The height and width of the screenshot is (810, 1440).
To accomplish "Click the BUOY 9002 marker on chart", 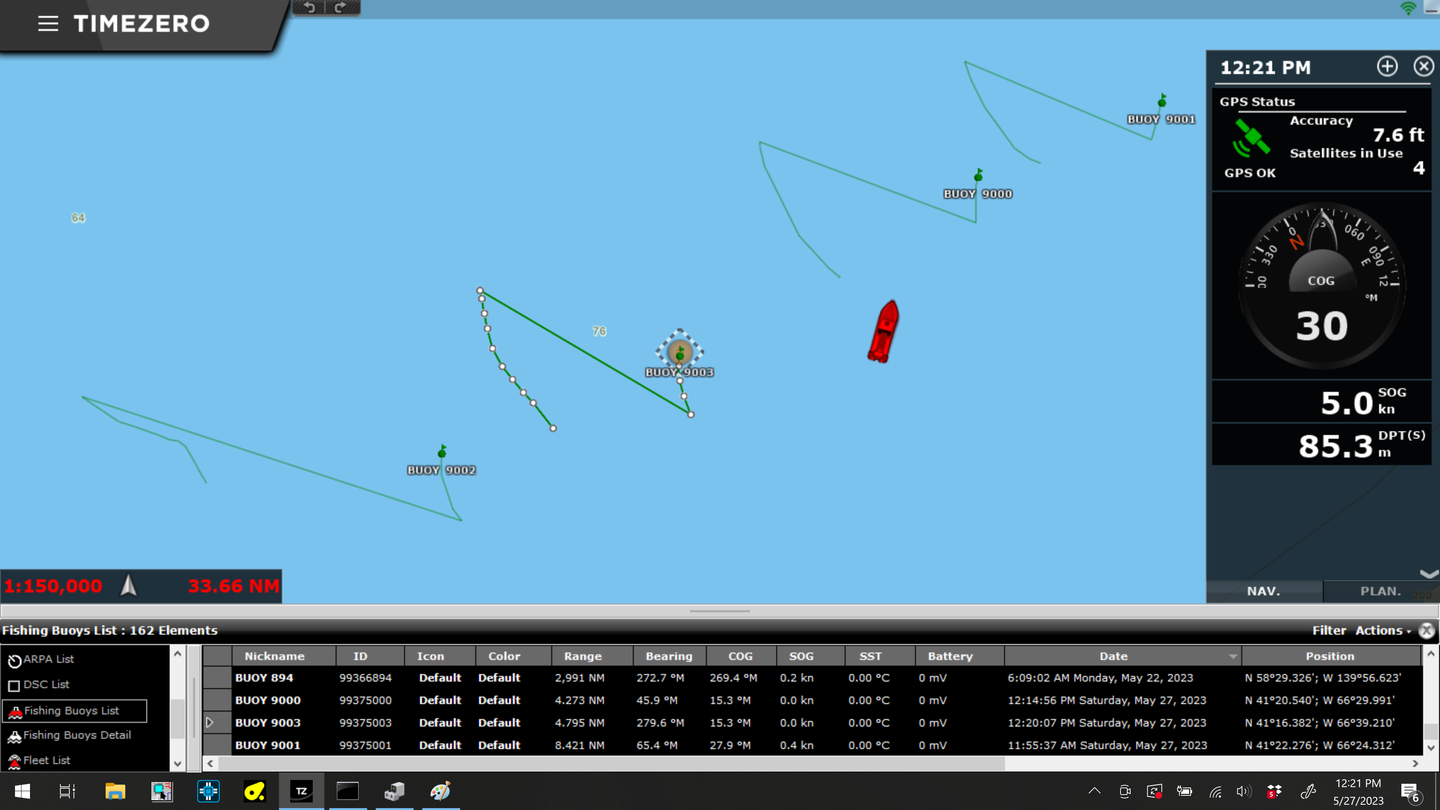I will 442,453.
